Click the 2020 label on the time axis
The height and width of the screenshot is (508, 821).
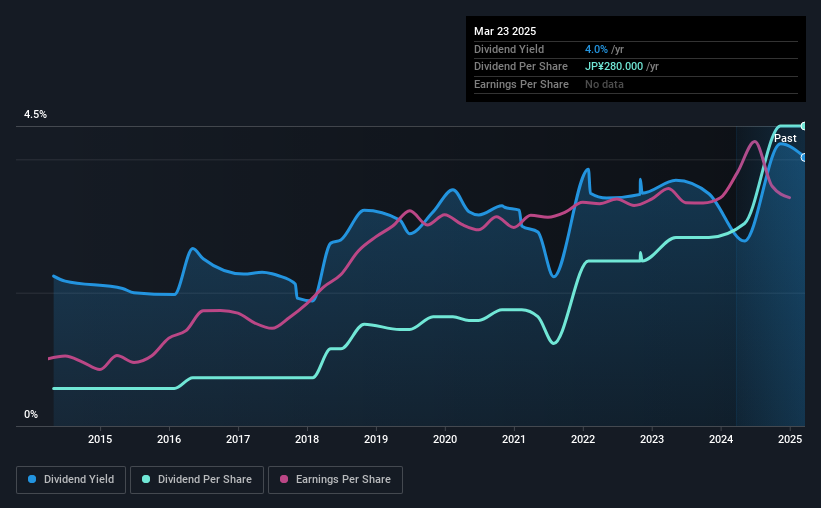[445, 439]
